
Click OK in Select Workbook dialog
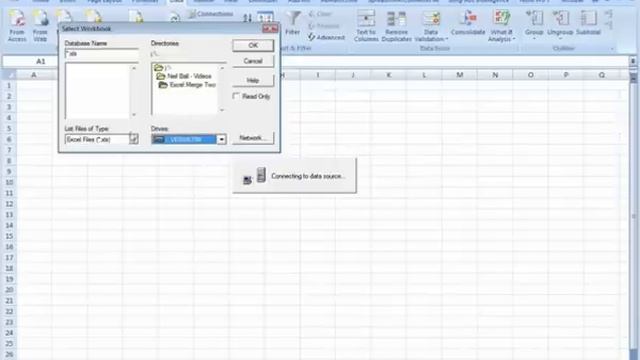pos(253,45)
